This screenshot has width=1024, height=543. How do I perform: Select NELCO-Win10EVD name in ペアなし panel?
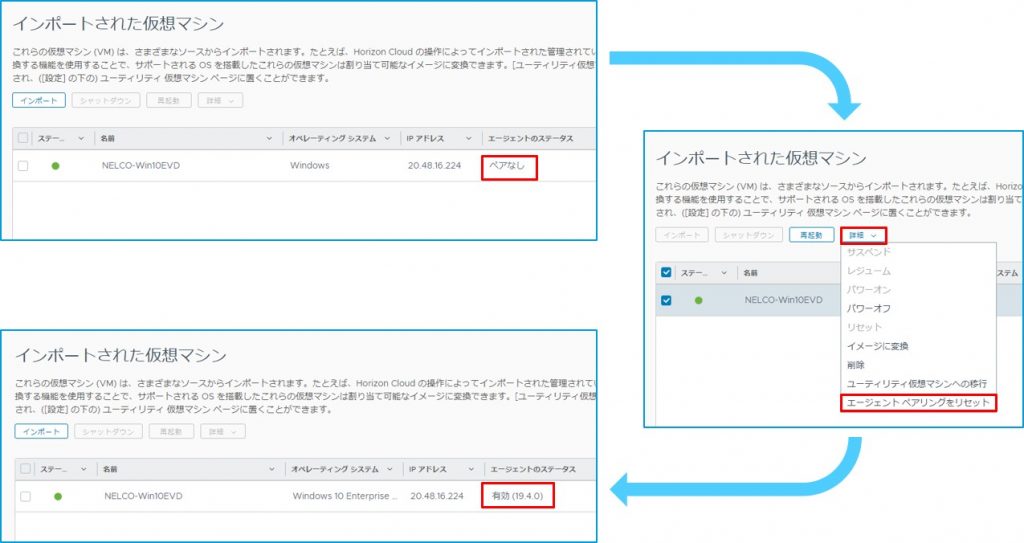(x=140, y=166)
